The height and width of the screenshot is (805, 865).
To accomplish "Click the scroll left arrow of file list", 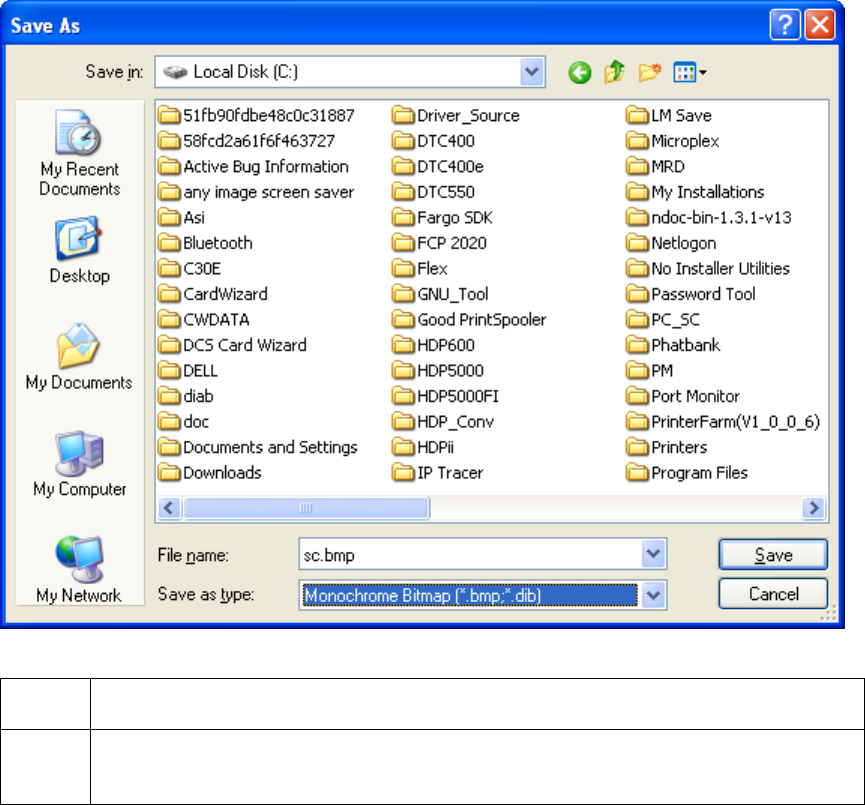I will (x=169, y=508).
